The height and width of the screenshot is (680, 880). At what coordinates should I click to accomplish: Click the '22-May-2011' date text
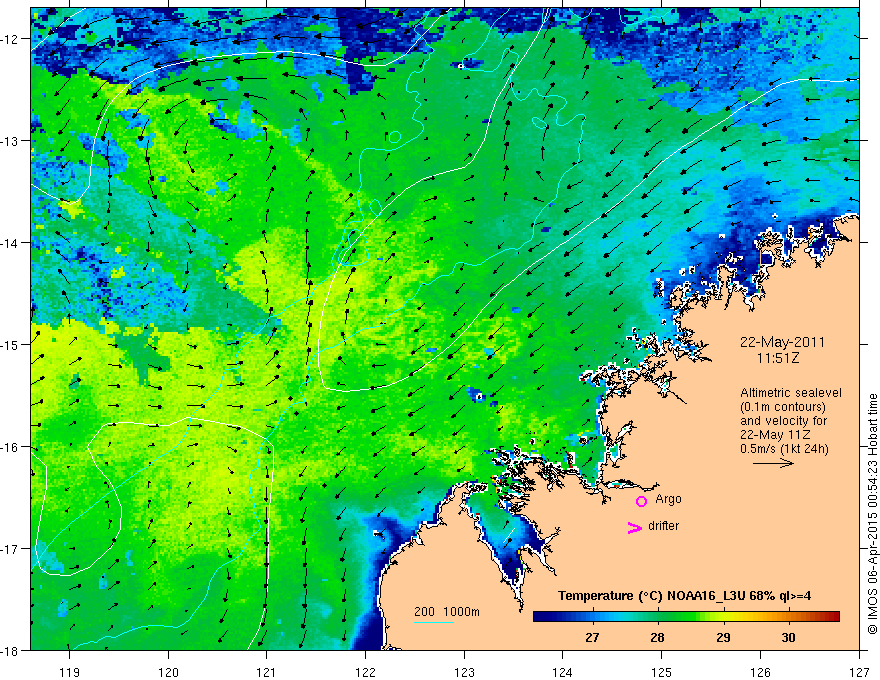[782, 342]
